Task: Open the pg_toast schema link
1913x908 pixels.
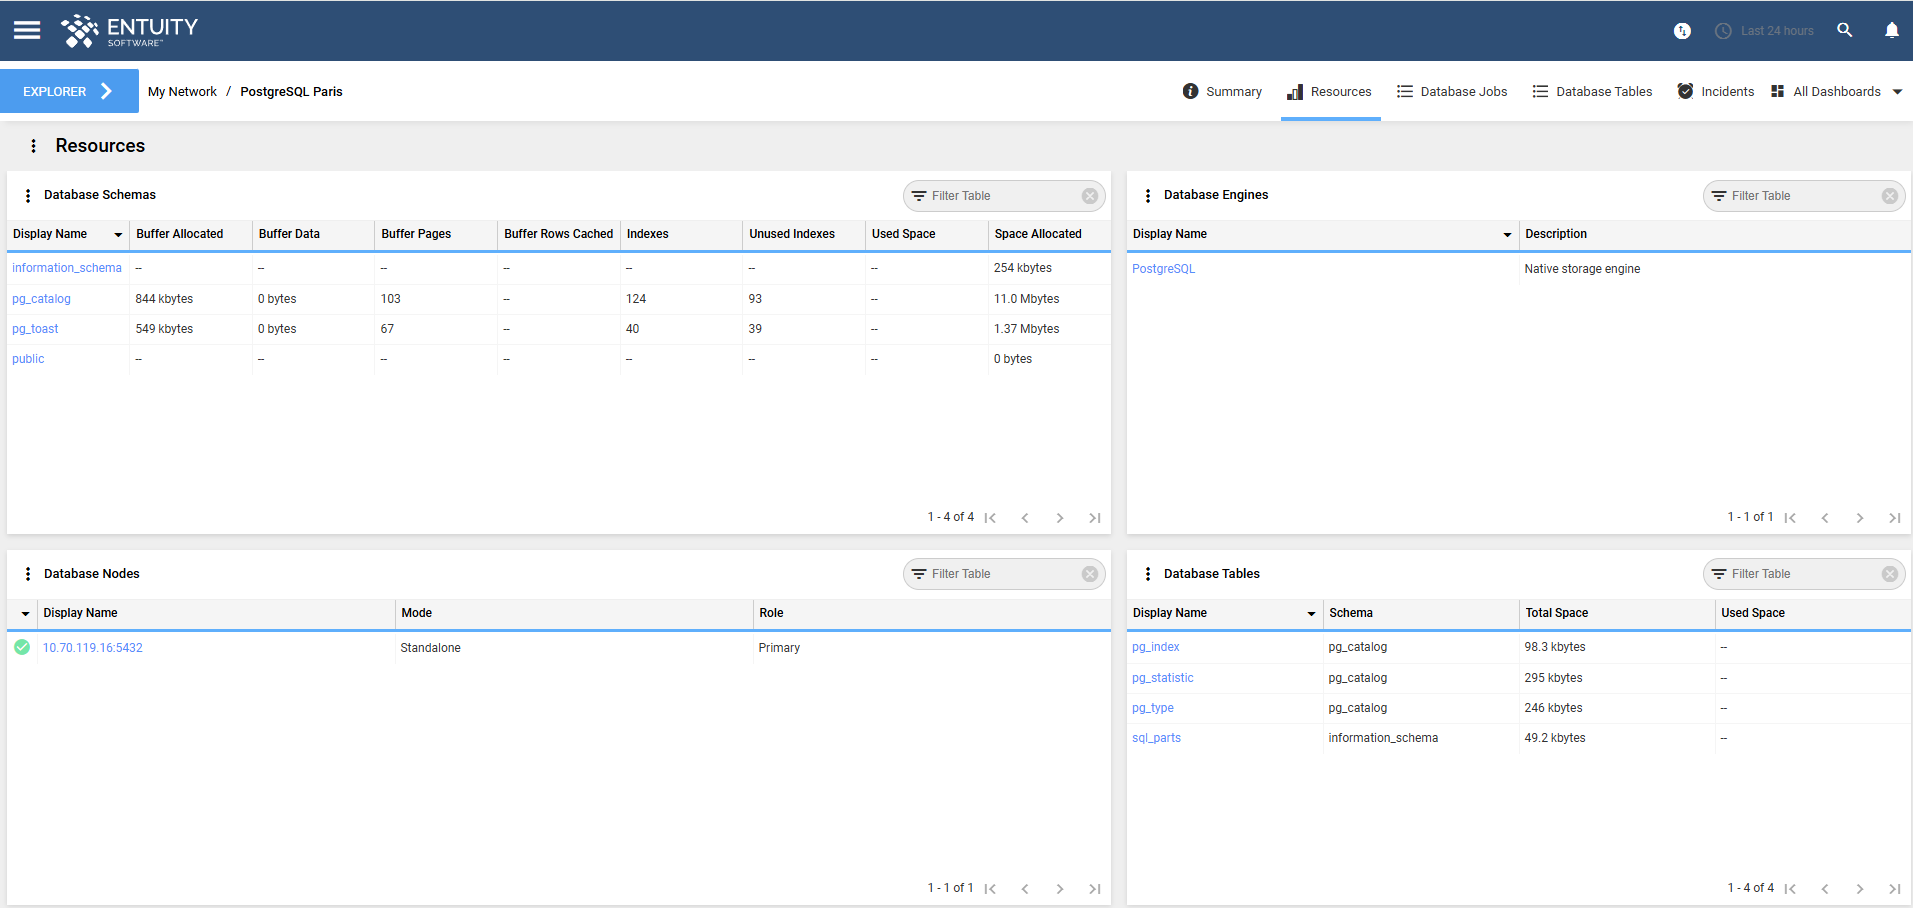Action: [35, 329]
